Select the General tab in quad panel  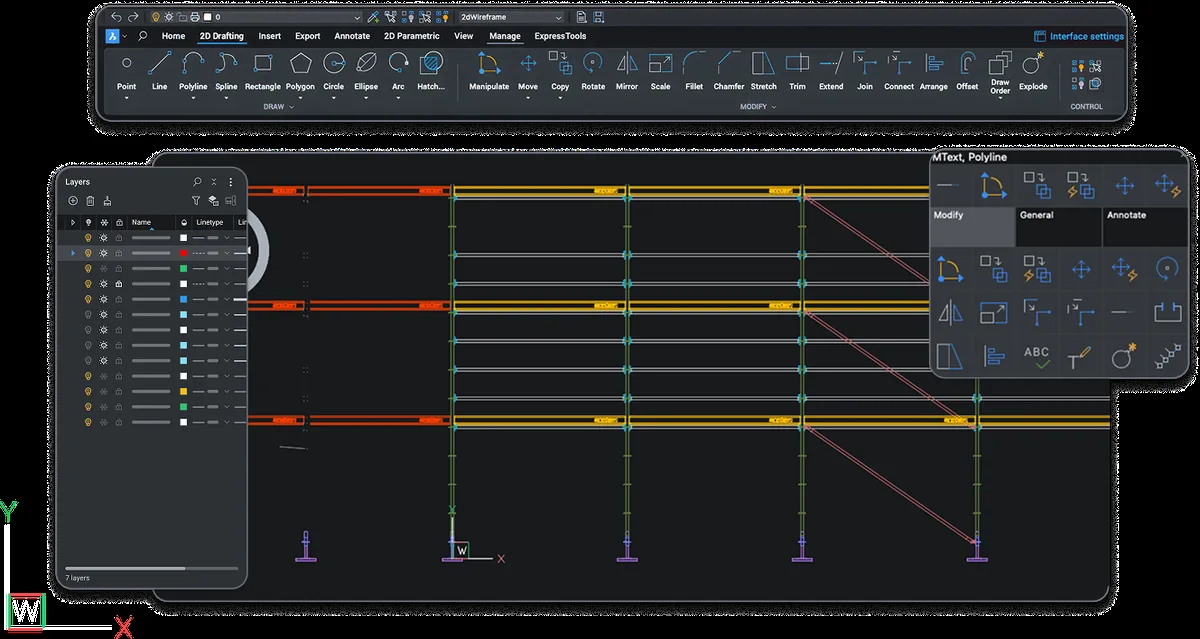coord(1059,226)
